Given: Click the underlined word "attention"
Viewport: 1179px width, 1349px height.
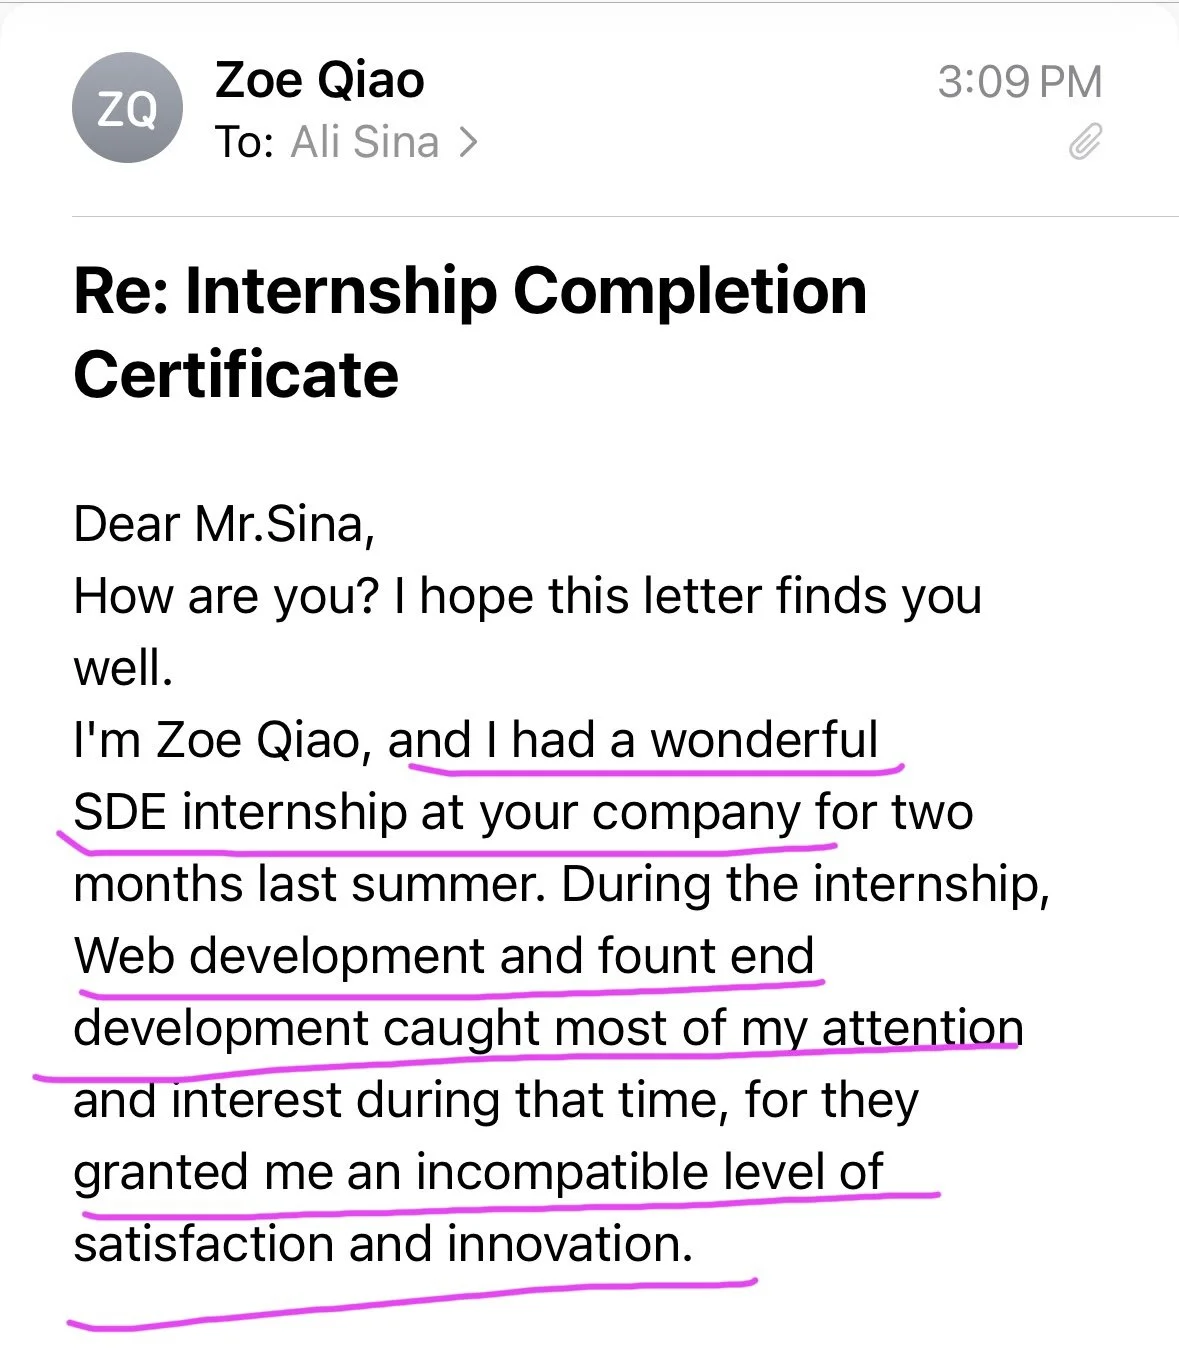Looking at the screenshot, I should tap(922, 1028).
